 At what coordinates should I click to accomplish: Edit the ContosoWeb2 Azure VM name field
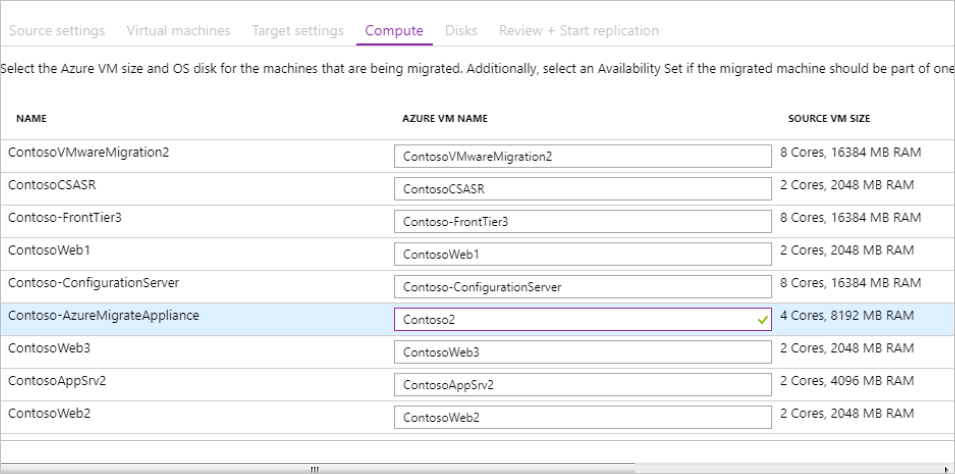582,418
